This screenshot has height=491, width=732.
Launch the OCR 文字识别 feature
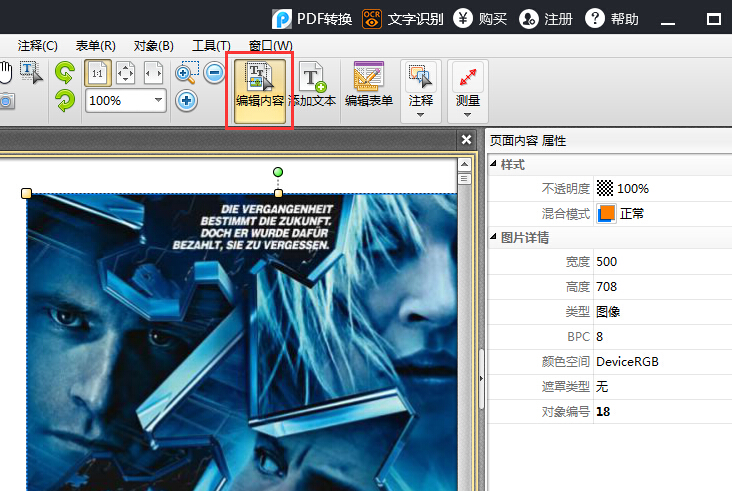pos(402,19)
